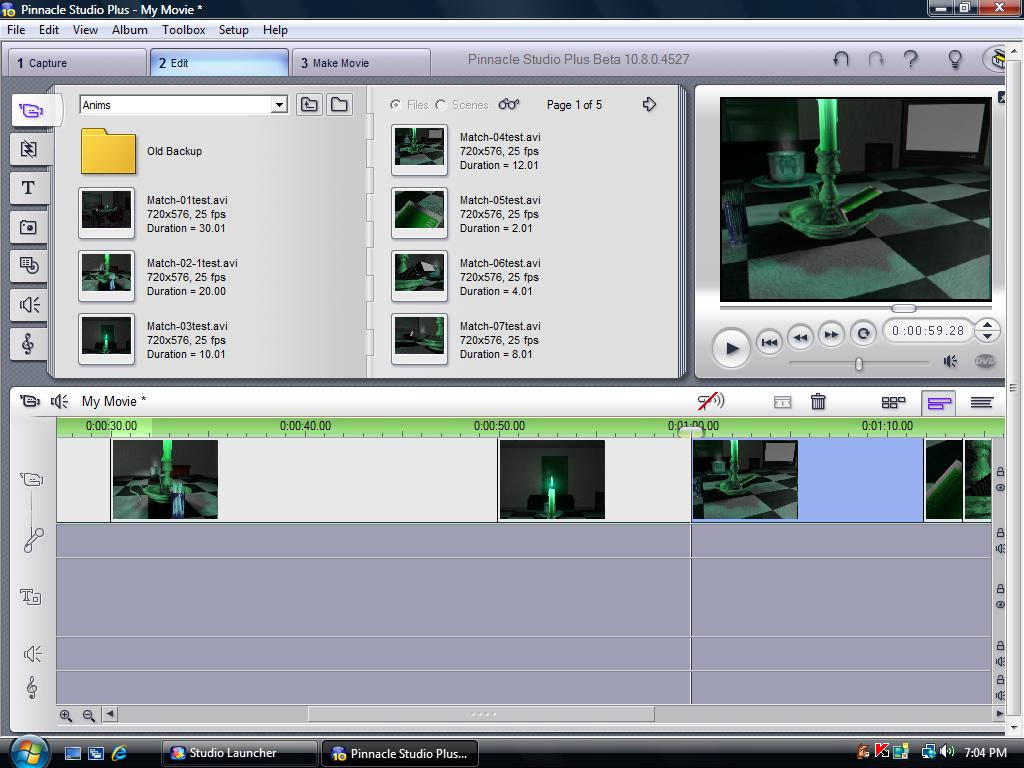Click the light bulb tips icon
This screenshot has height=768, width=1024.
955,59
